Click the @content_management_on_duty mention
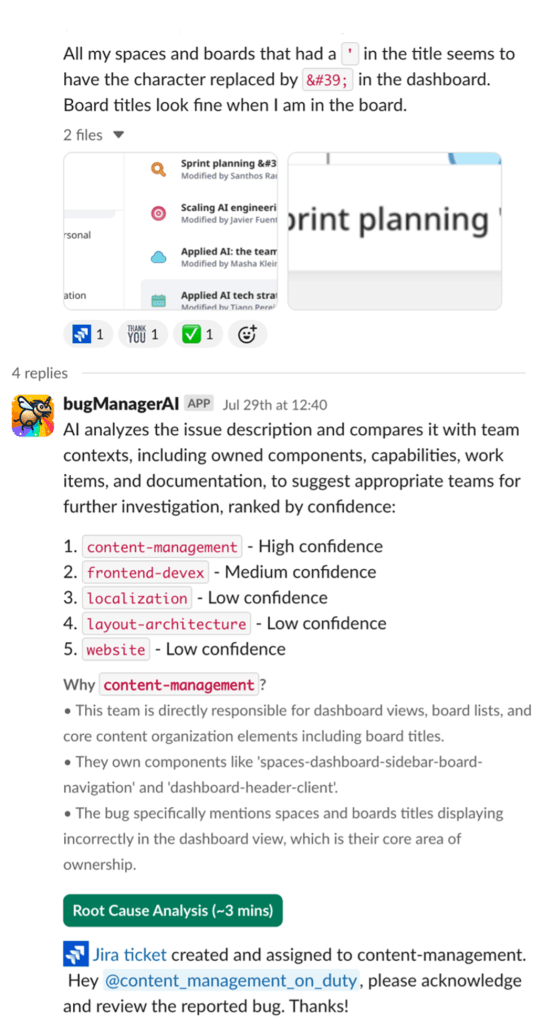The height and width of the screenshot is (1024, 542). [231, 980]
